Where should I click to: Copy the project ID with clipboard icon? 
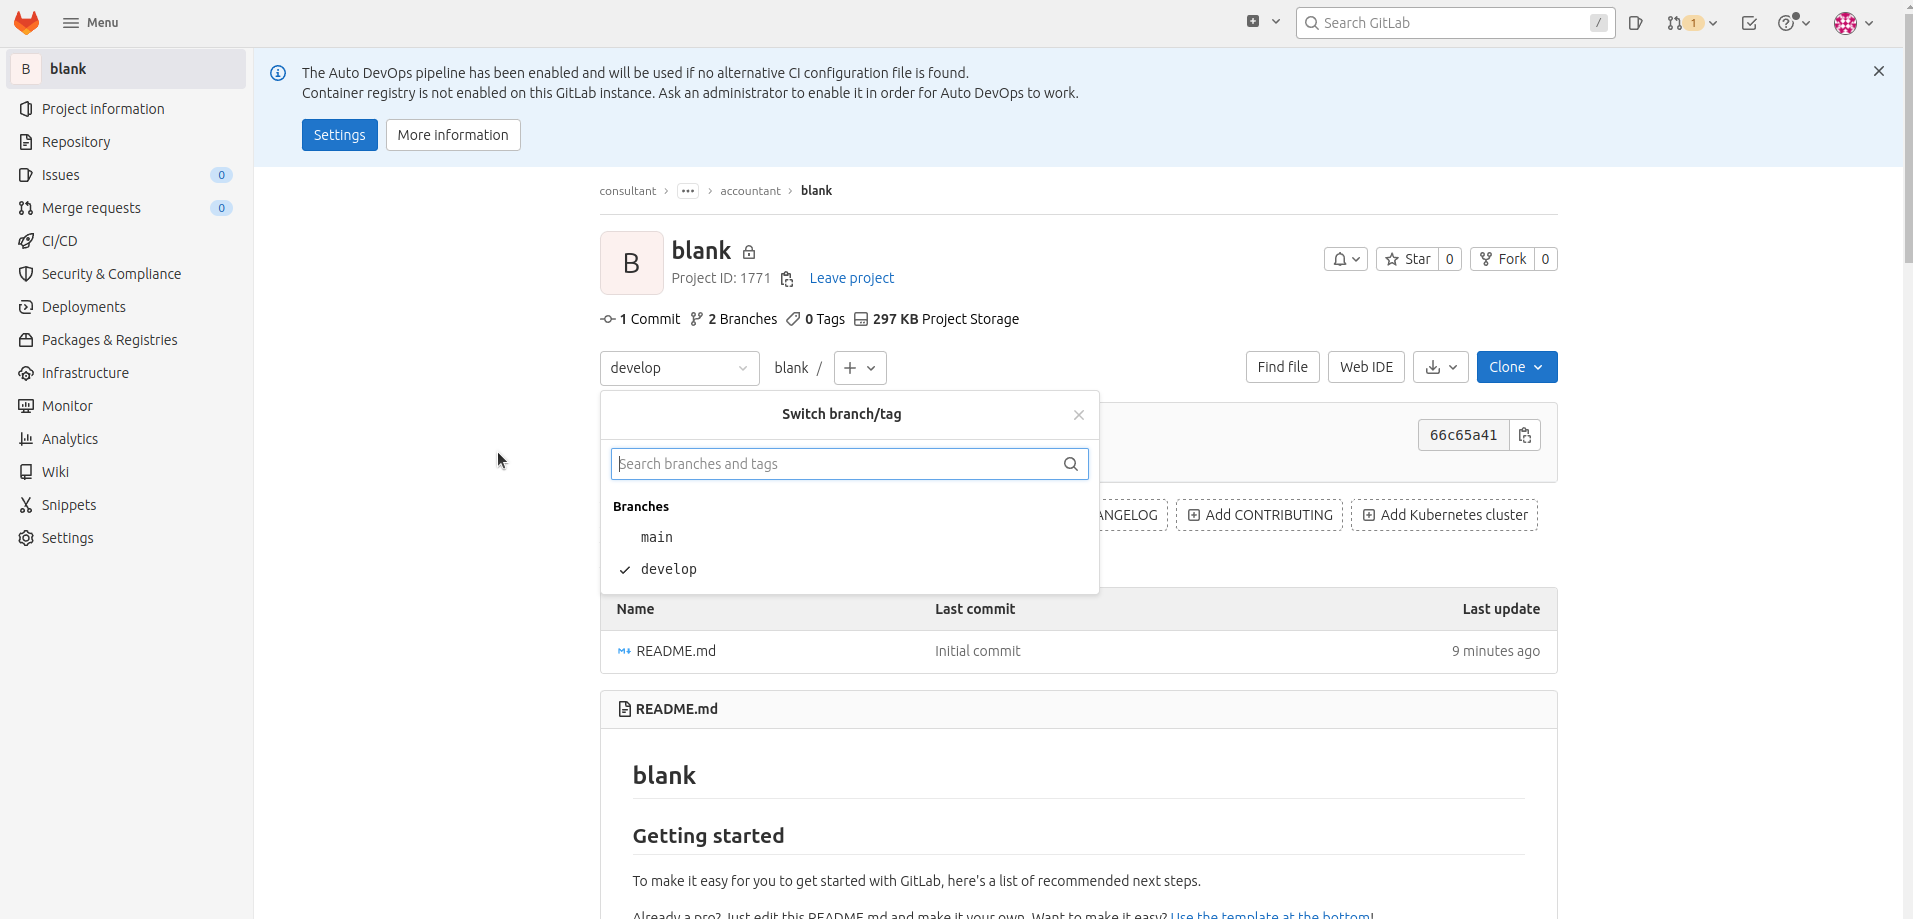tap(787, 279)
